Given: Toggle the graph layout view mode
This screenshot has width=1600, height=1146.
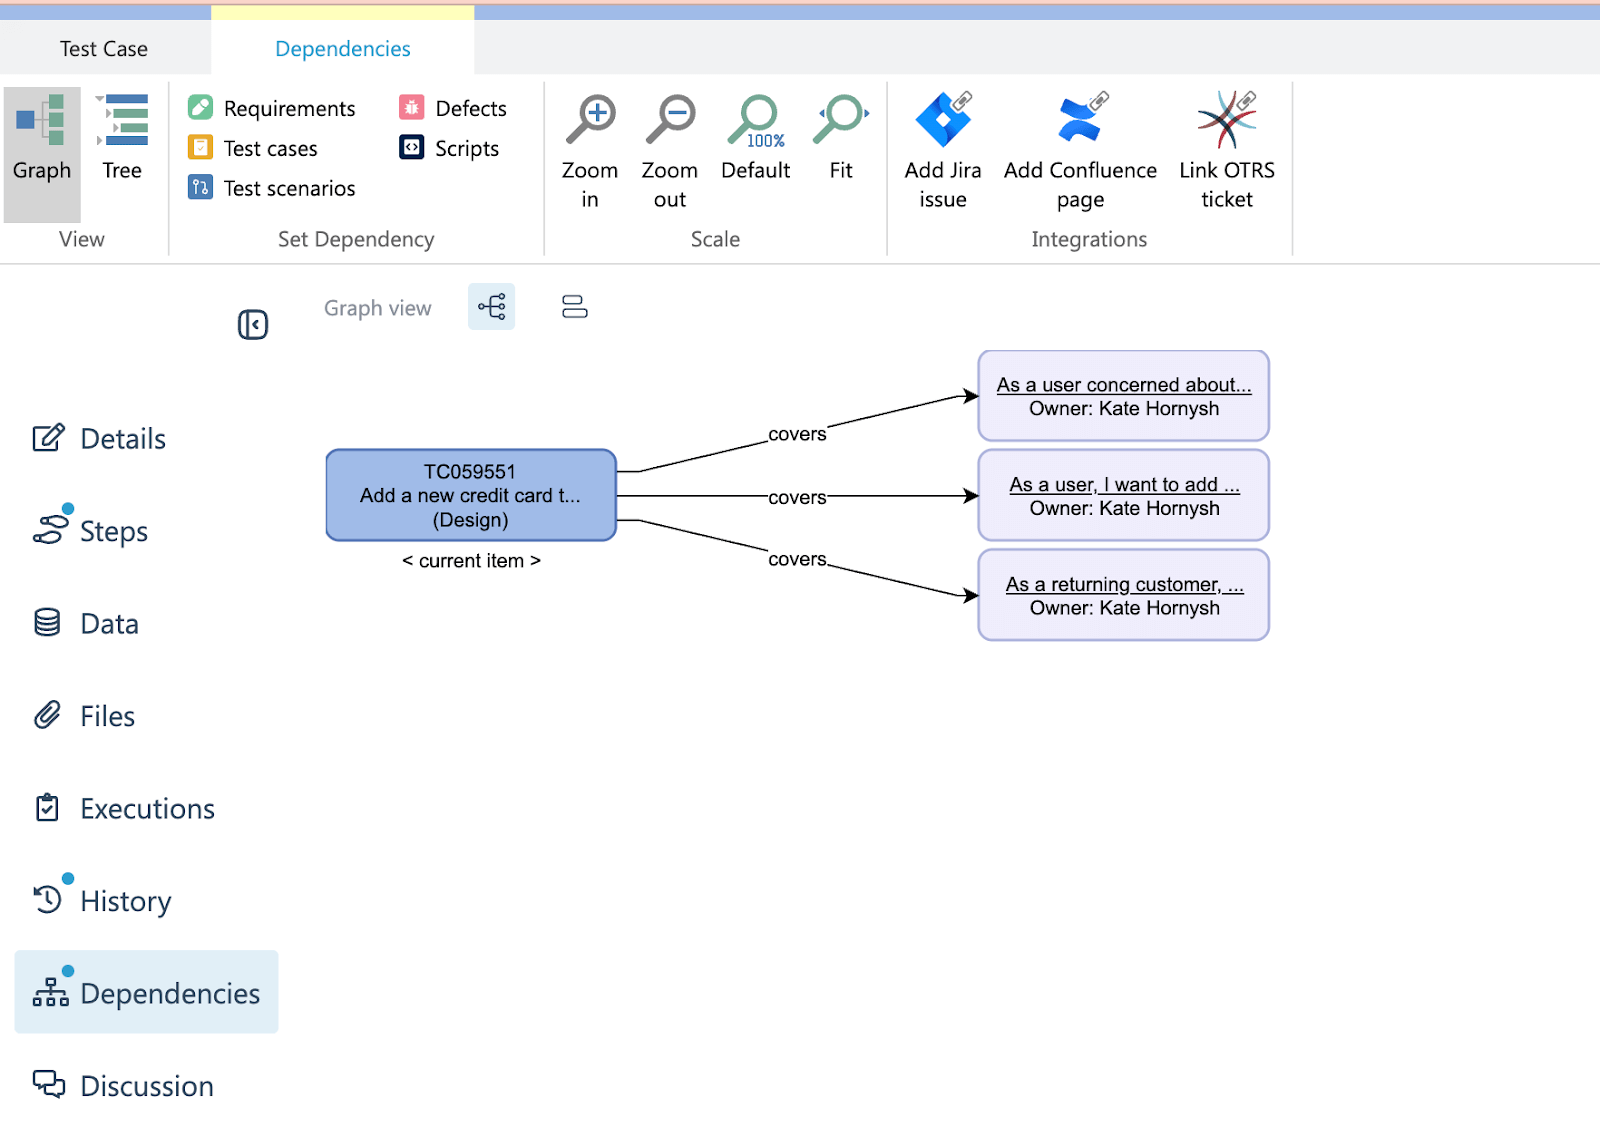Looking at the screenshot, I should click(x=490, y=307).
